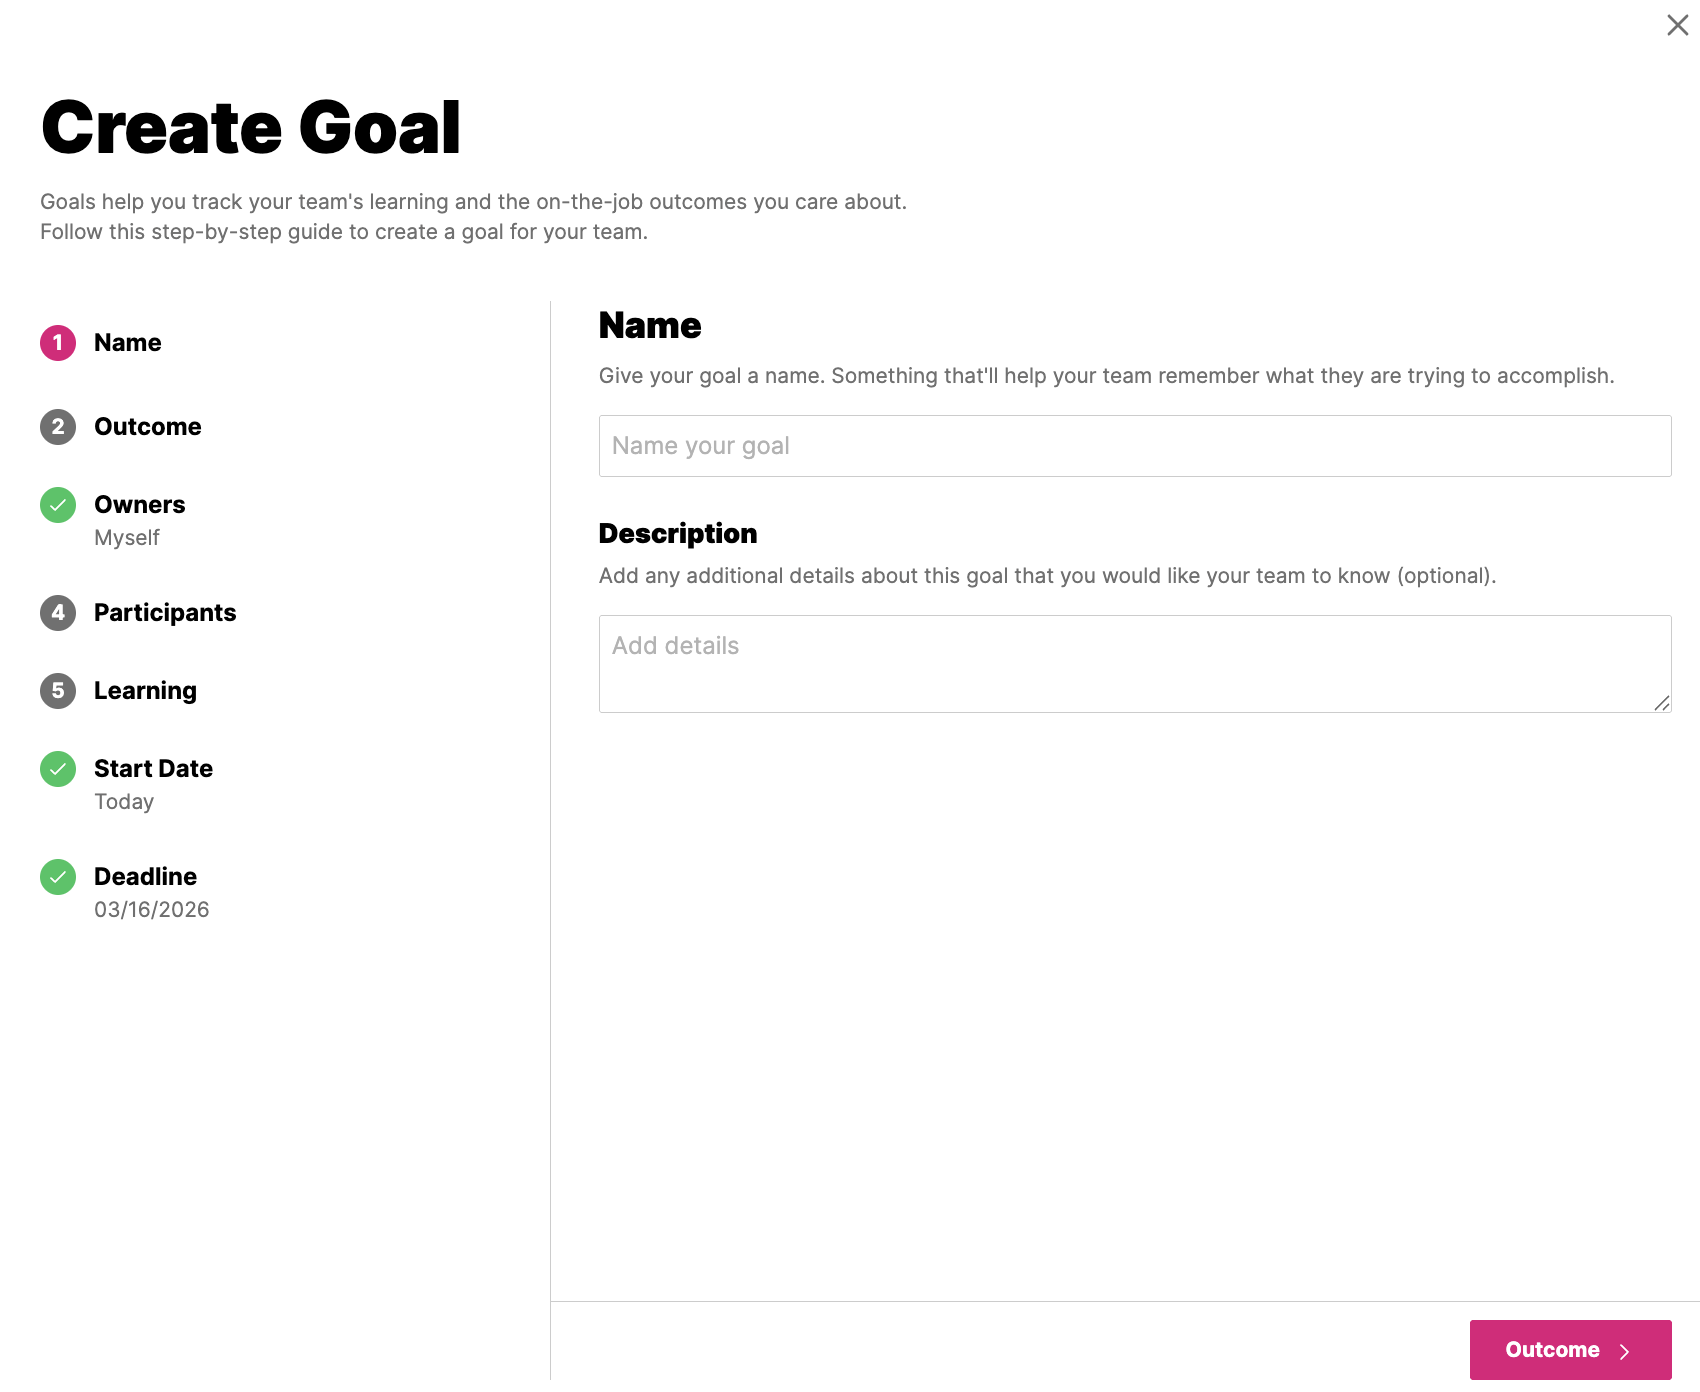Toggle the Start Date completed marker
The width and height of the screenshot is (1700, 1392).
point(58,769)
